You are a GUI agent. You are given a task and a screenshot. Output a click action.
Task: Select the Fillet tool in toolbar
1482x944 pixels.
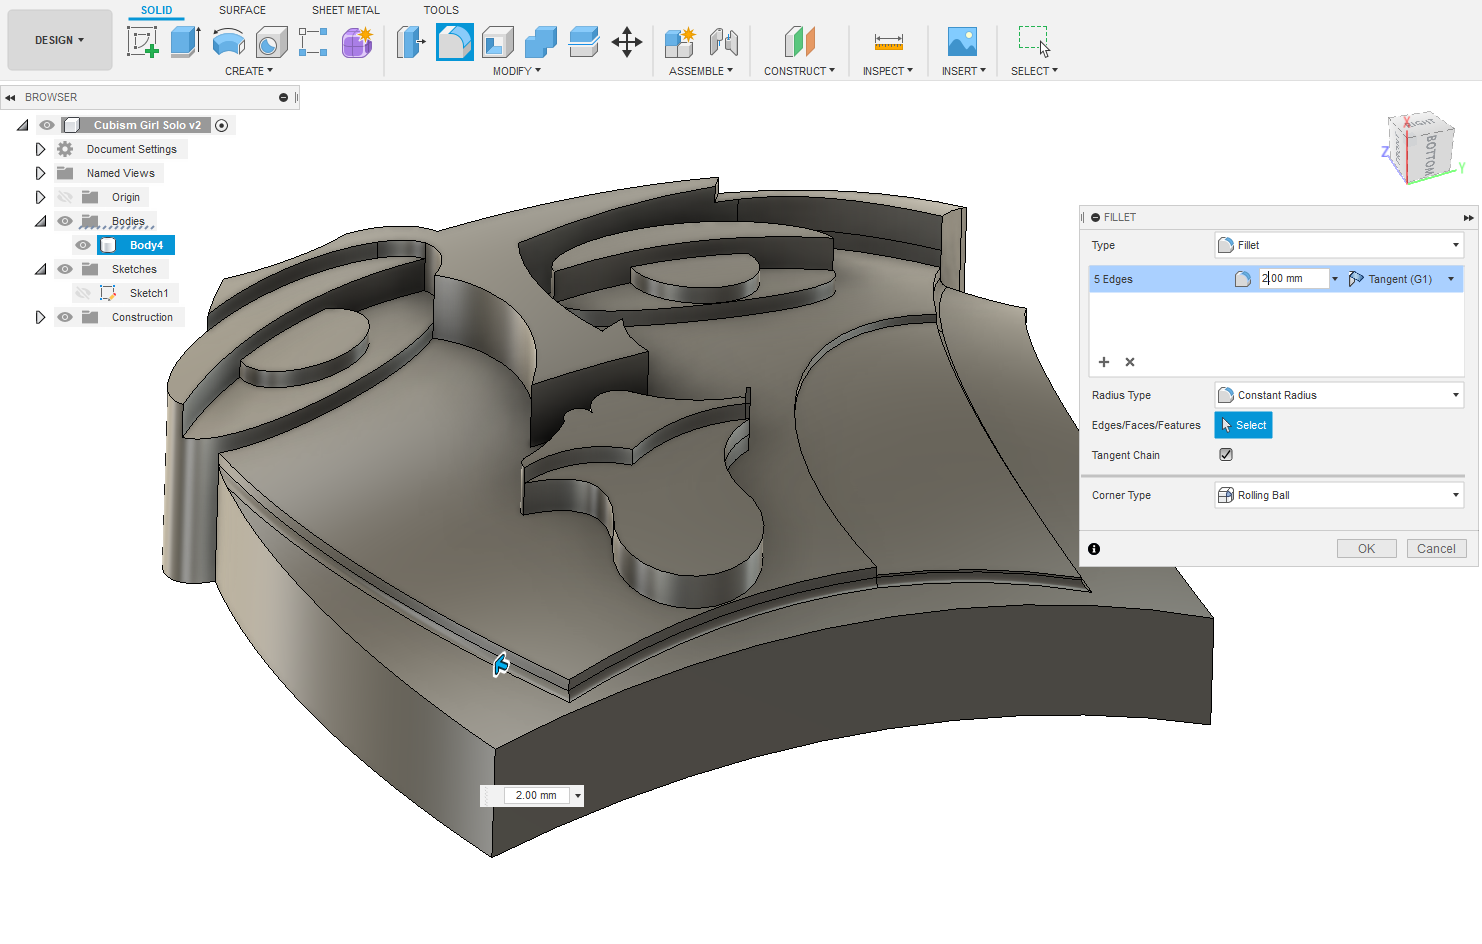[454, 42]
